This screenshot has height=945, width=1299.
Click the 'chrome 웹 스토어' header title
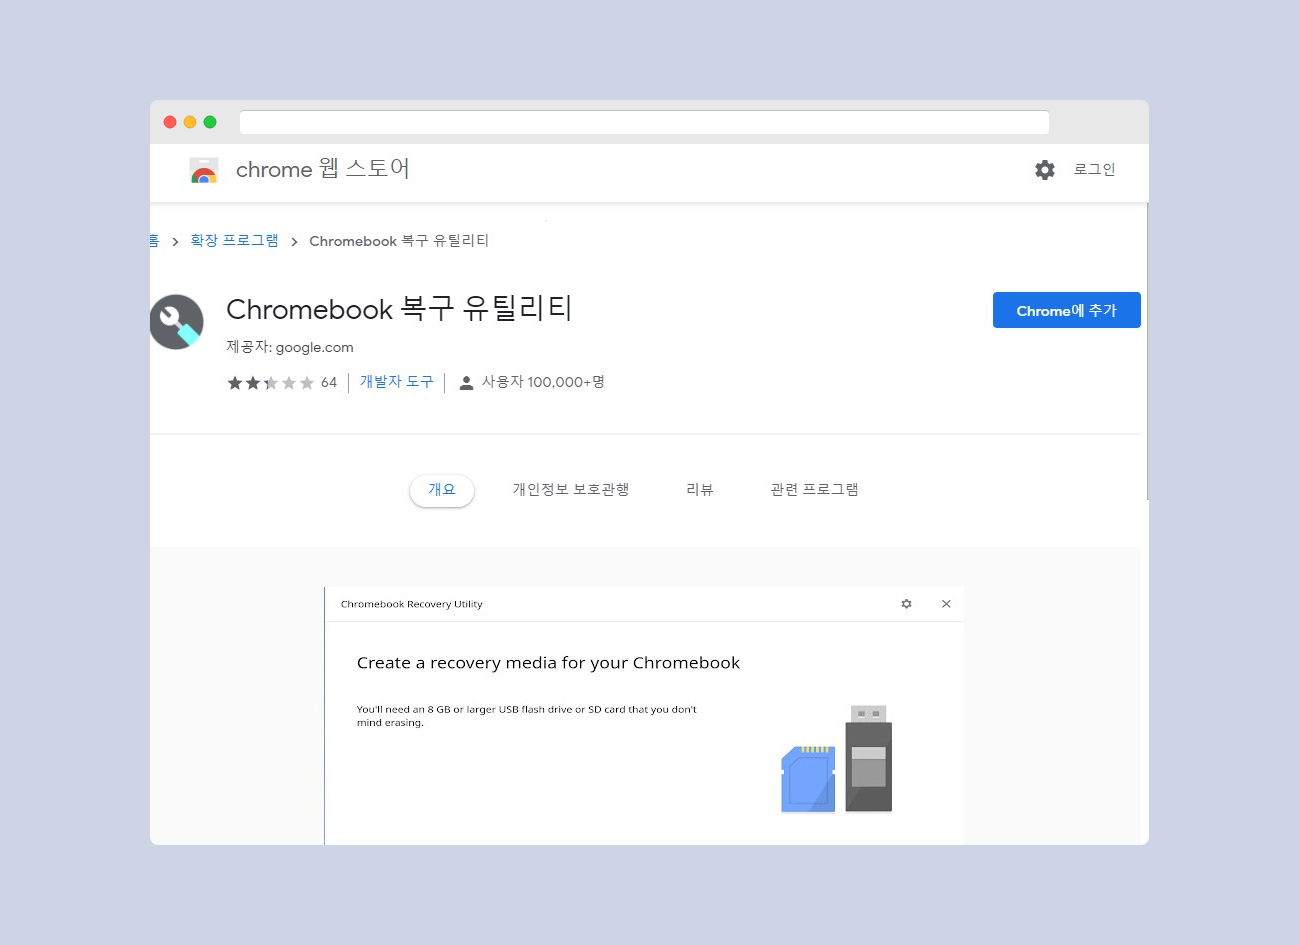pyautogui.click(x=323, y=169)
